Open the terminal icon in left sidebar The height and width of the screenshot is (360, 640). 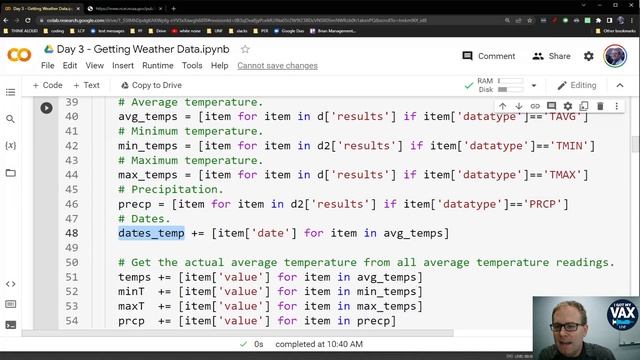[x=11, y=325]
